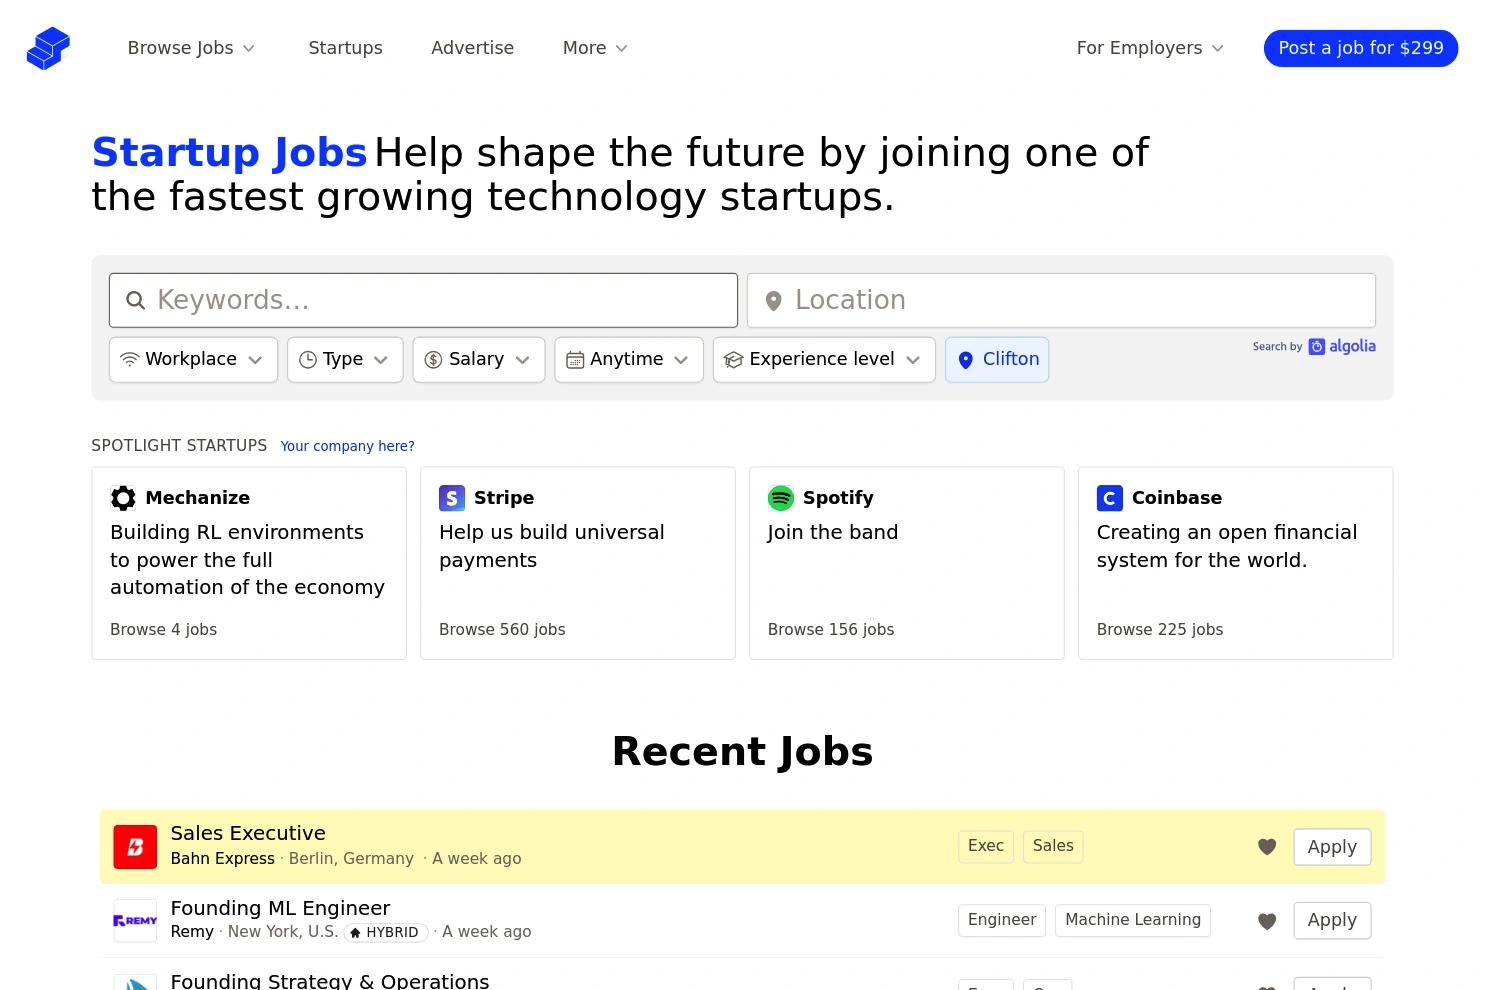Click the Bahn Express company name
This screenshot has height=990, width=1485.
(x=222, y=859)
